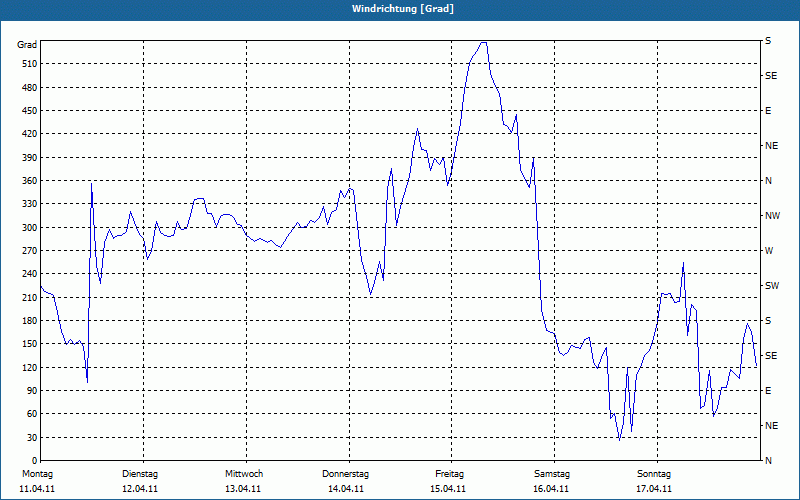Select the '180' degree axis value
Viewport: 800px width, 500px height.
(x=30, y=321)
